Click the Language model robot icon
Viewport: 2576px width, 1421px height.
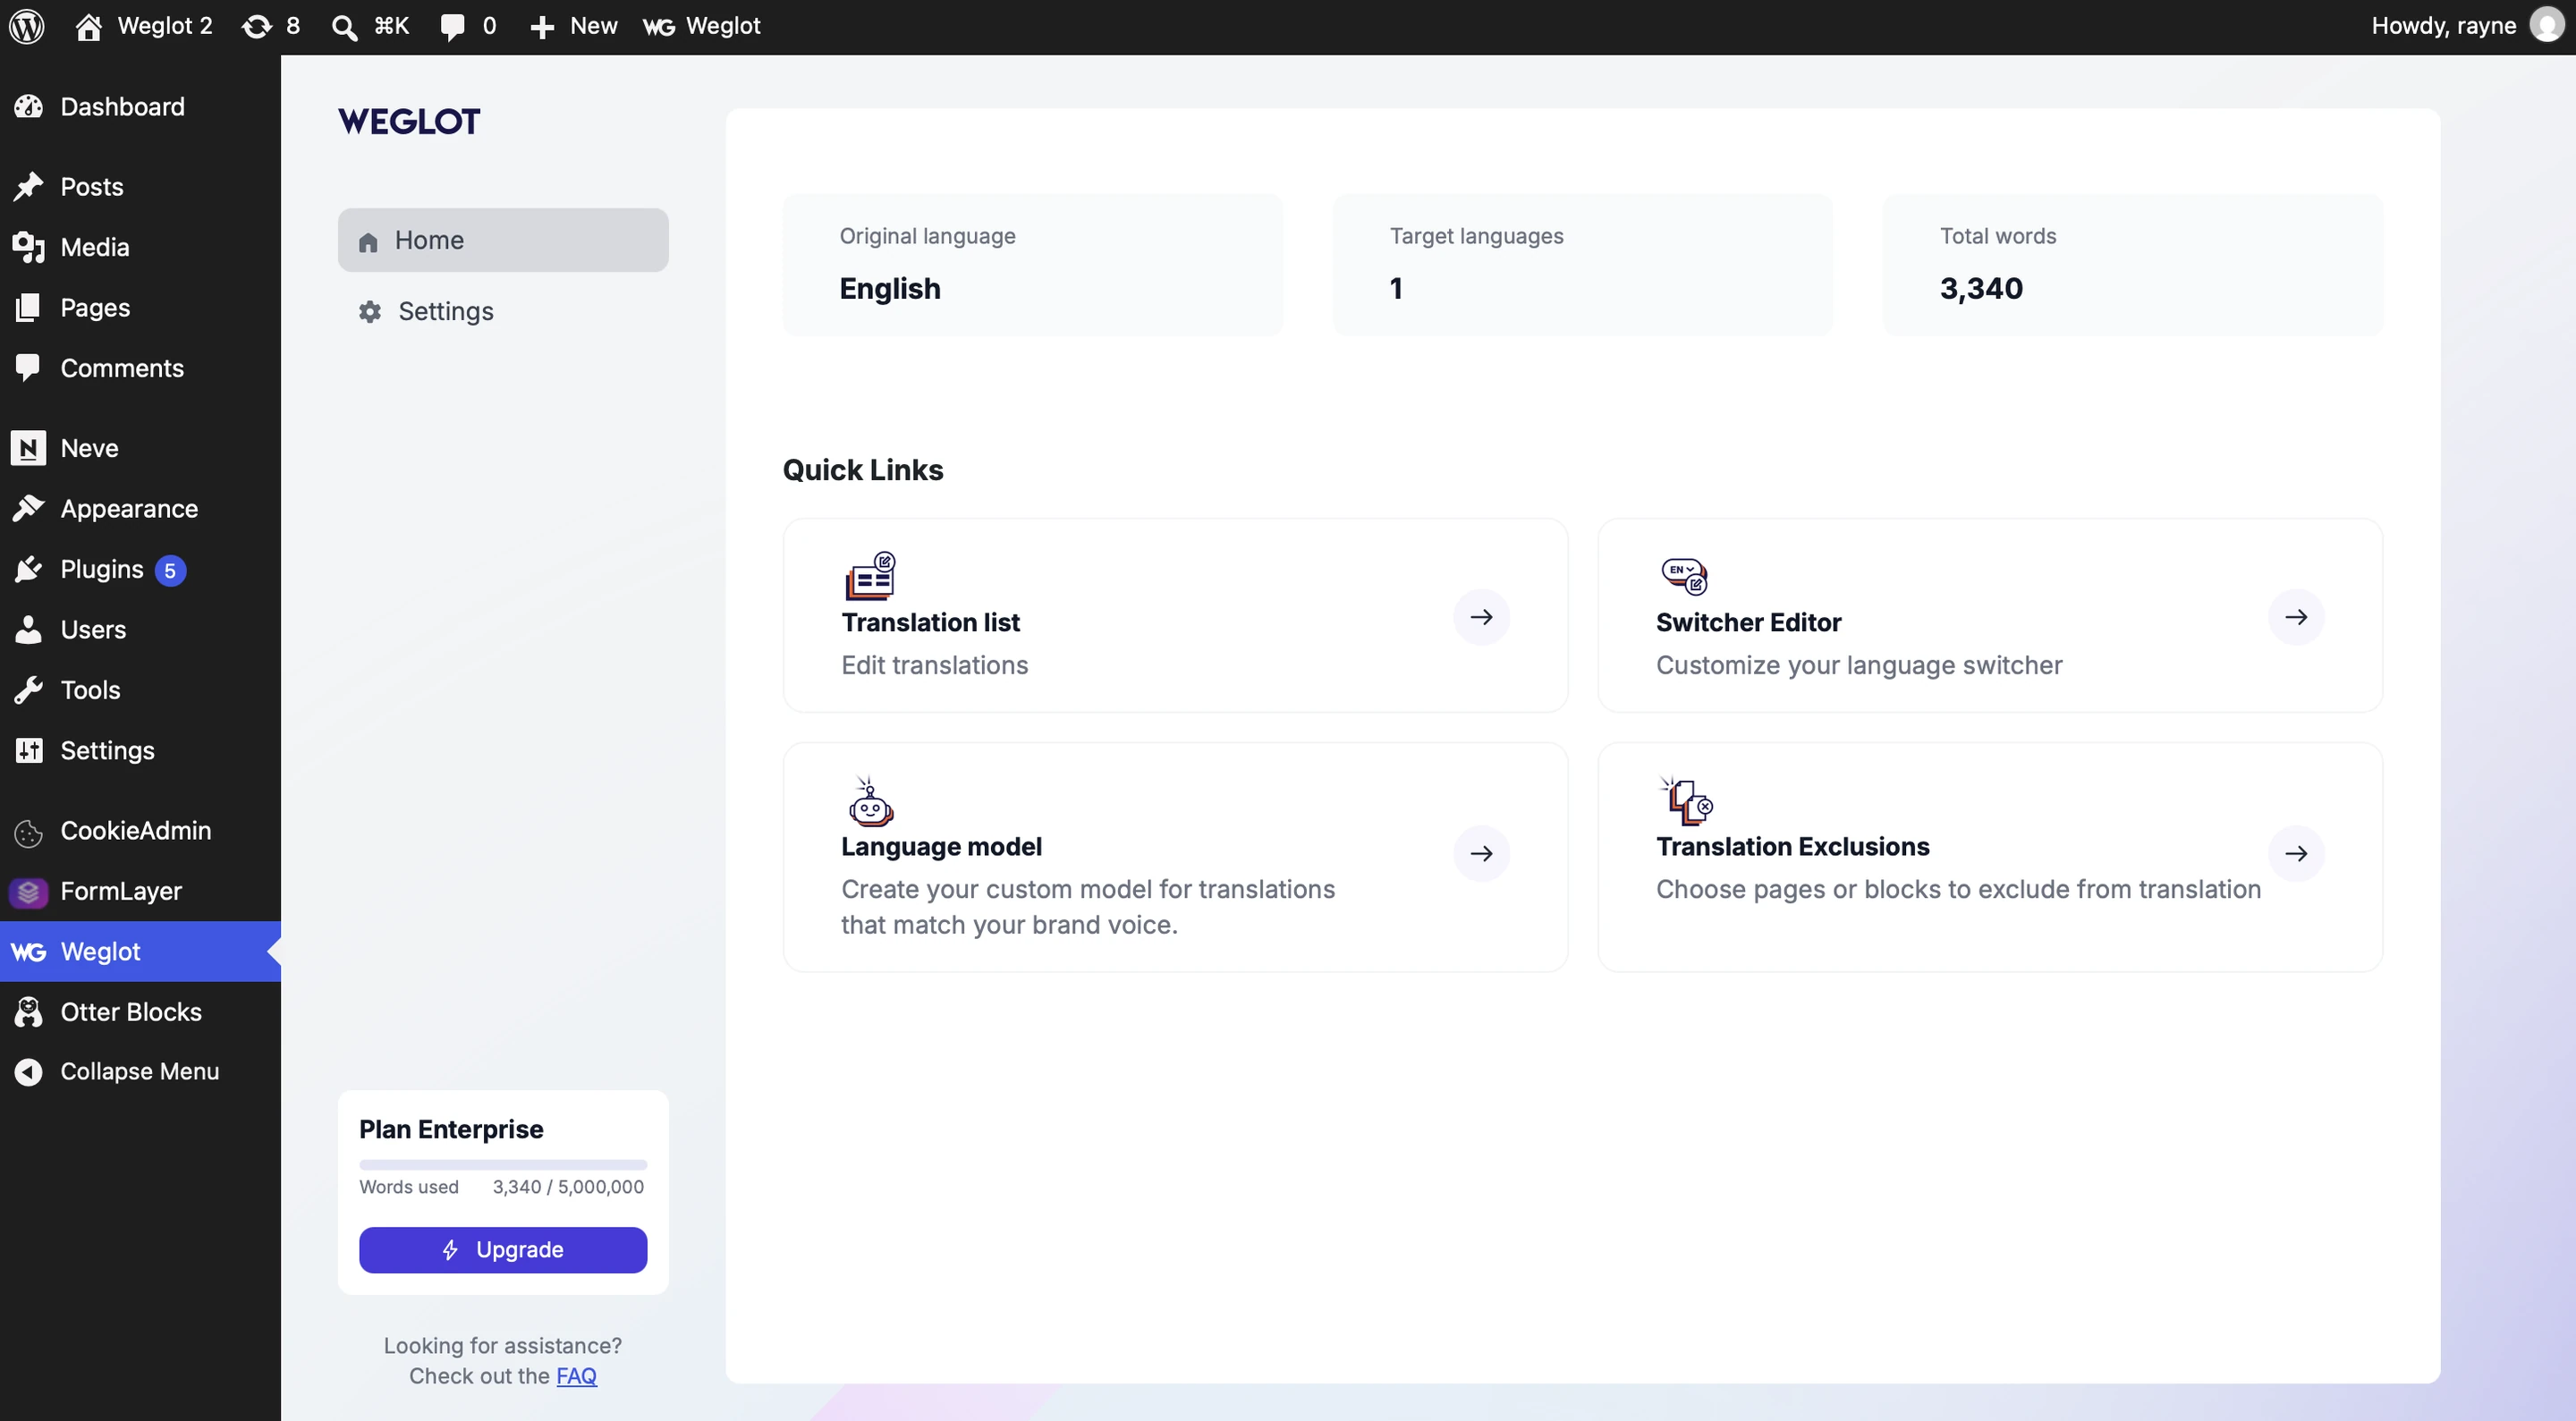[x=870, y=801]
